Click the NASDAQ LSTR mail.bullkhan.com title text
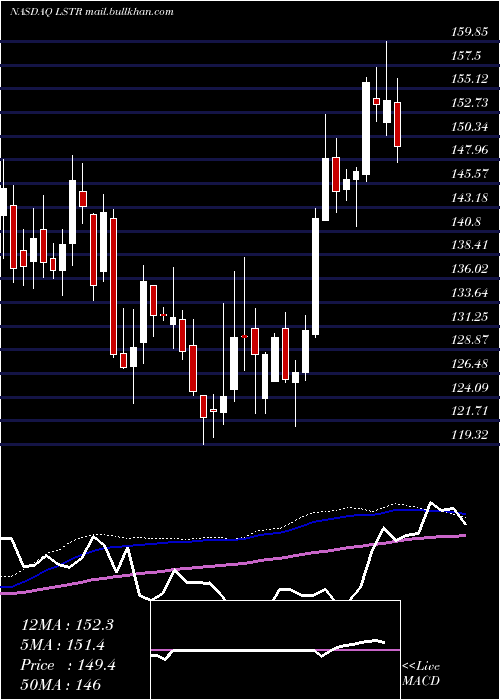Screen dimensions: 500x700 [91, 11]
